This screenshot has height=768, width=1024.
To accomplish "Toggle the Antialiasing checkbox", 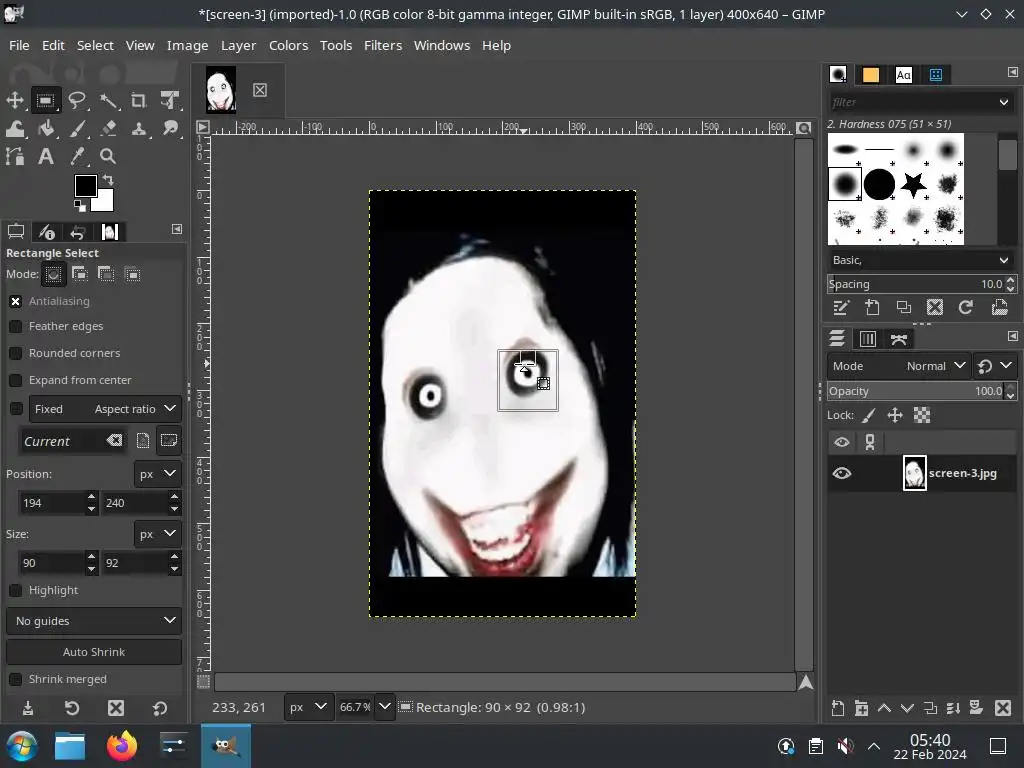I will pos(16,301).
